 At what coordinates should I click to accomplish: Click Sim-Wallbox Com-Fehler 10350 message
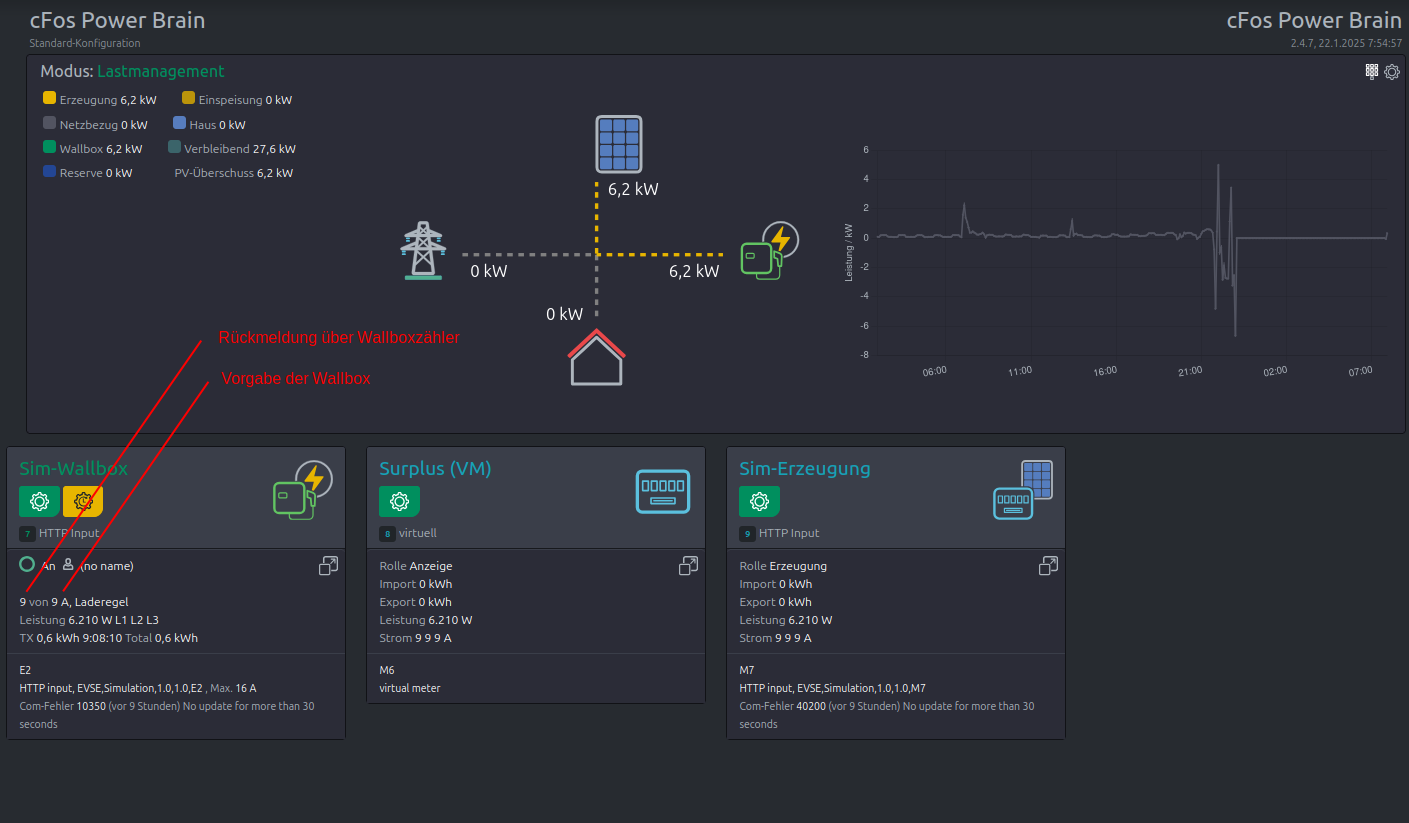point(167,715)
